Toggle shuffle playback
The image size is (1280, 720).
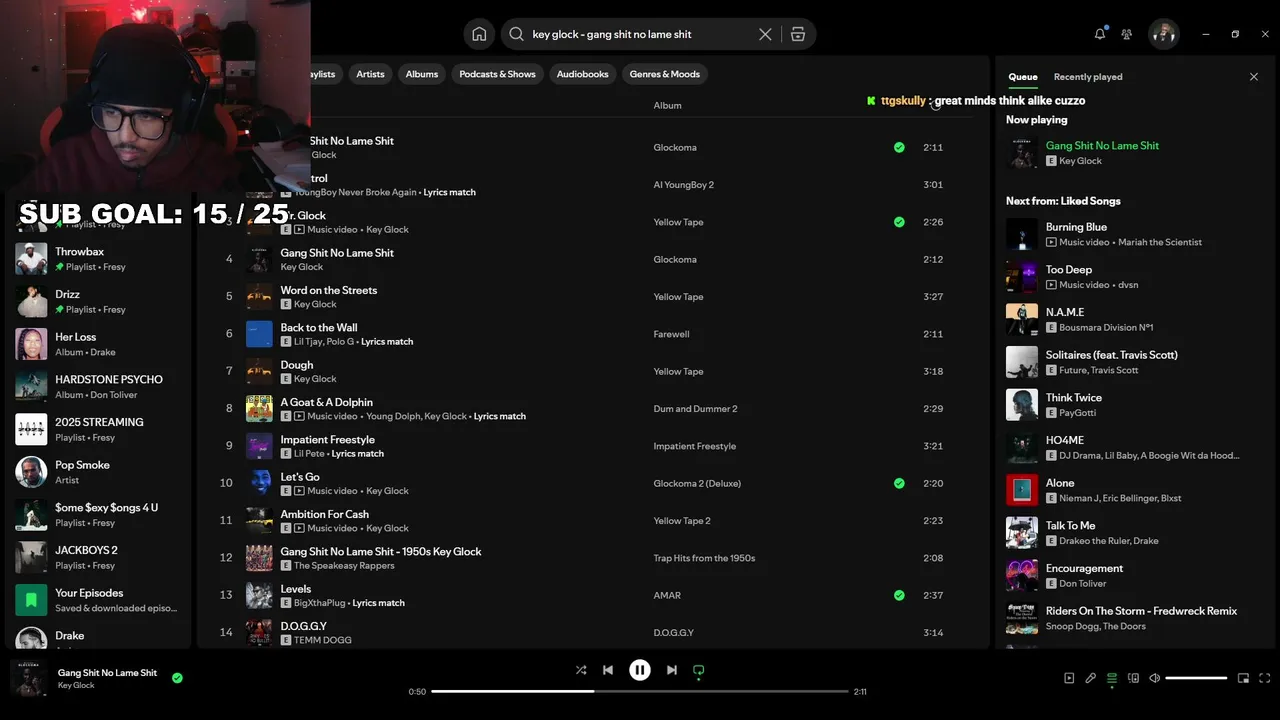581,670
